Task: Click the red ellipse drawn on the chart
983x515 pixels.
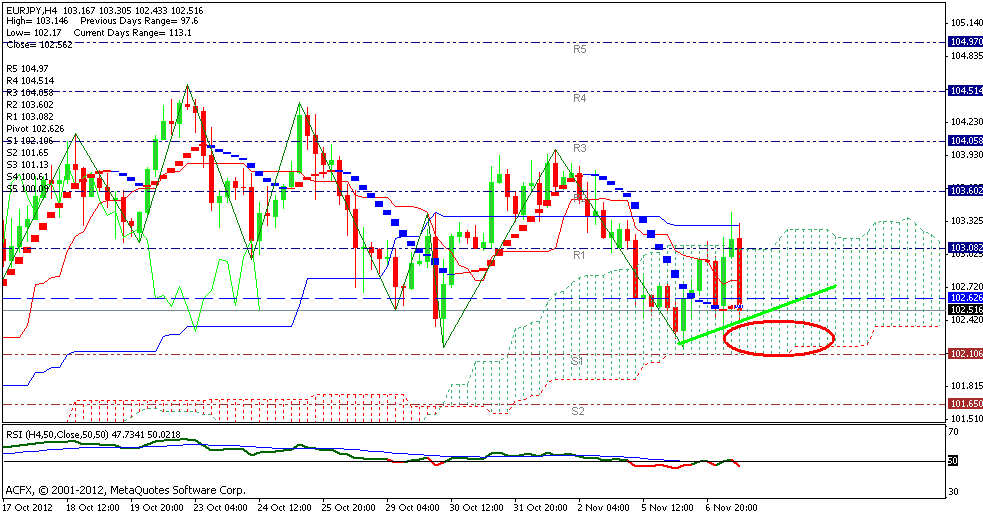Action: 778,337
